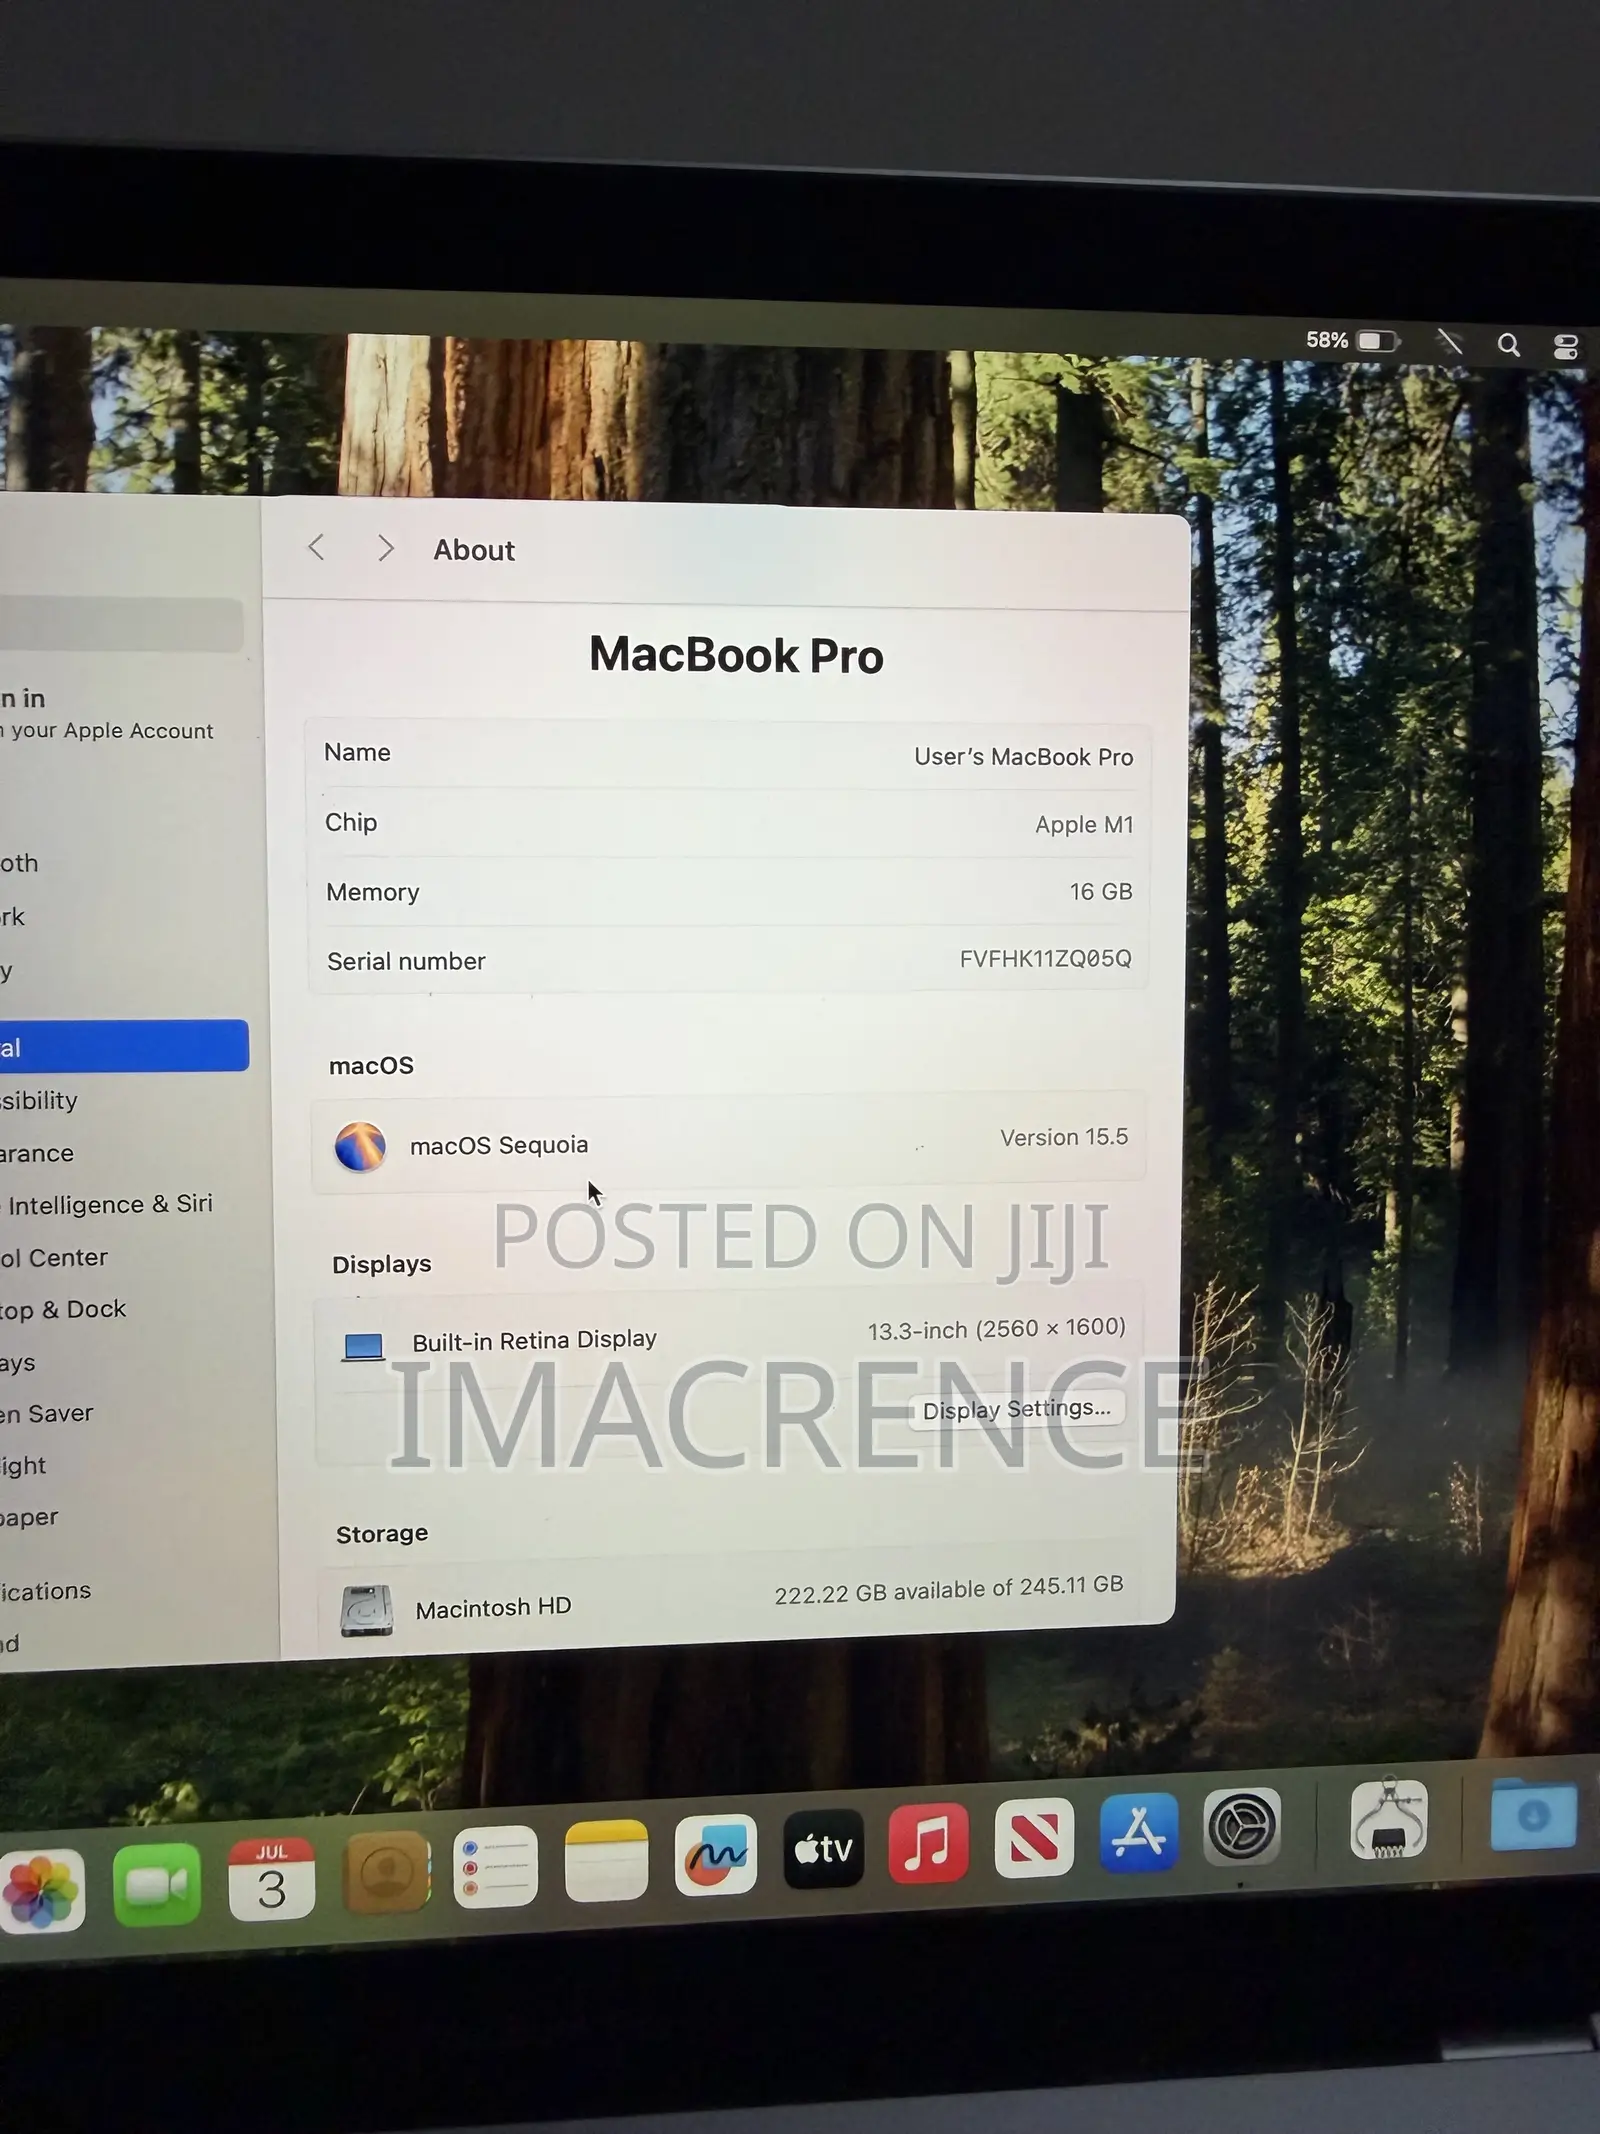
Task: Go forward using the right chevron
Action: coord(385,548)
